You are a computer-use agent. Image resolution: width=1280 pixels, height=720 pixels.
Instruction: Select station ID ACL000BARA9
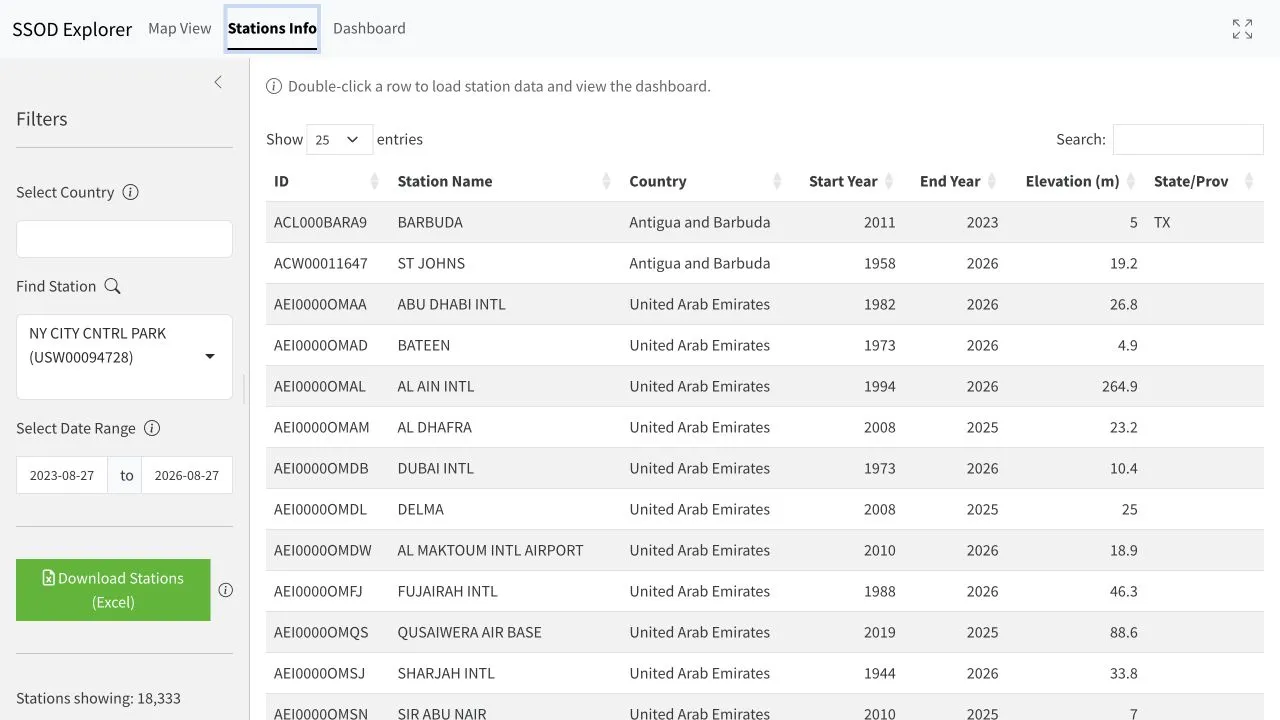point(320,222)
